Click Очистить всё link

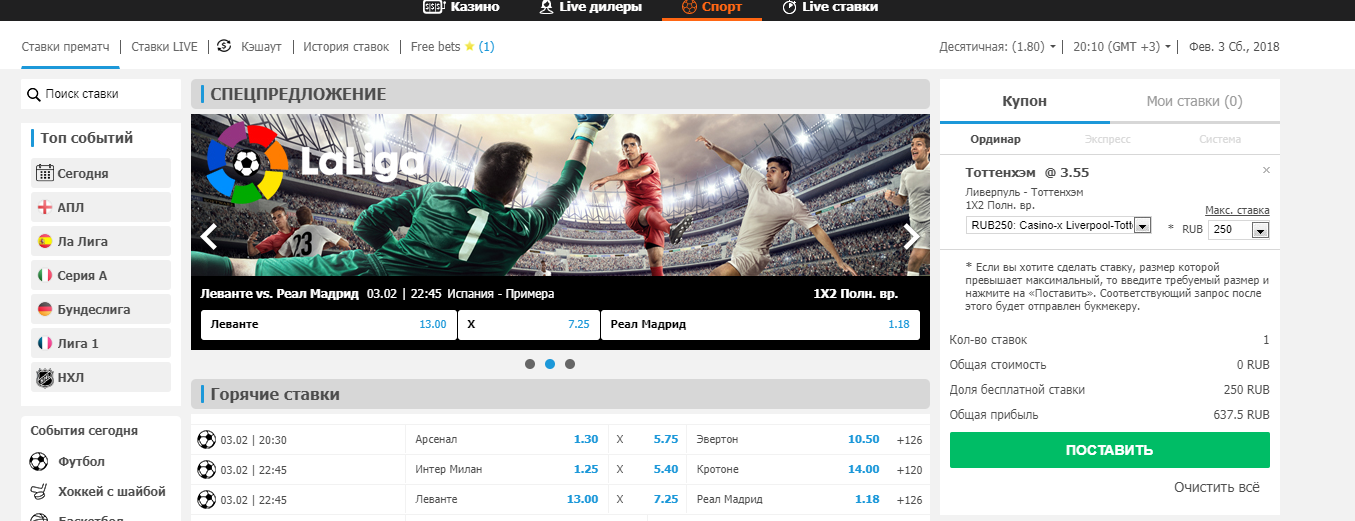1216,487
